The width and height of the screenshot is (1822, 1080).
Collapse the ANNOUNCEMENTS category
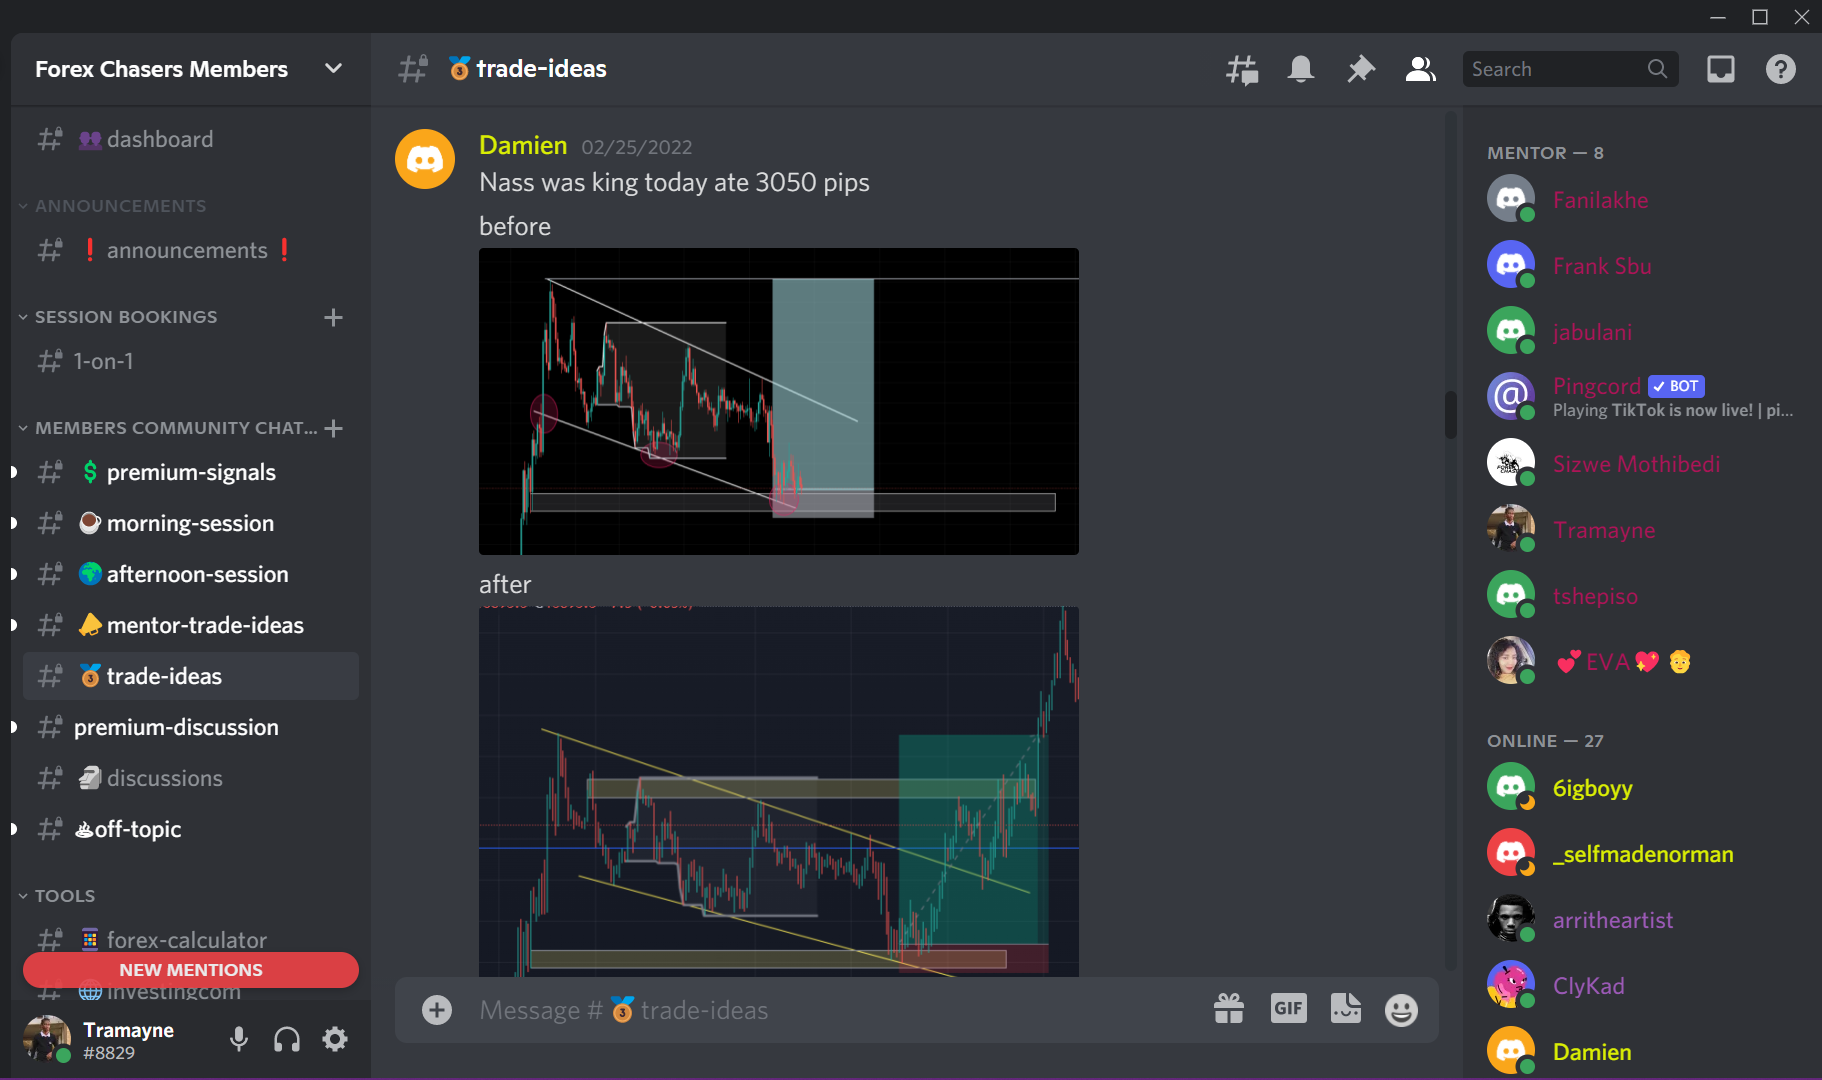click(120, 206)
